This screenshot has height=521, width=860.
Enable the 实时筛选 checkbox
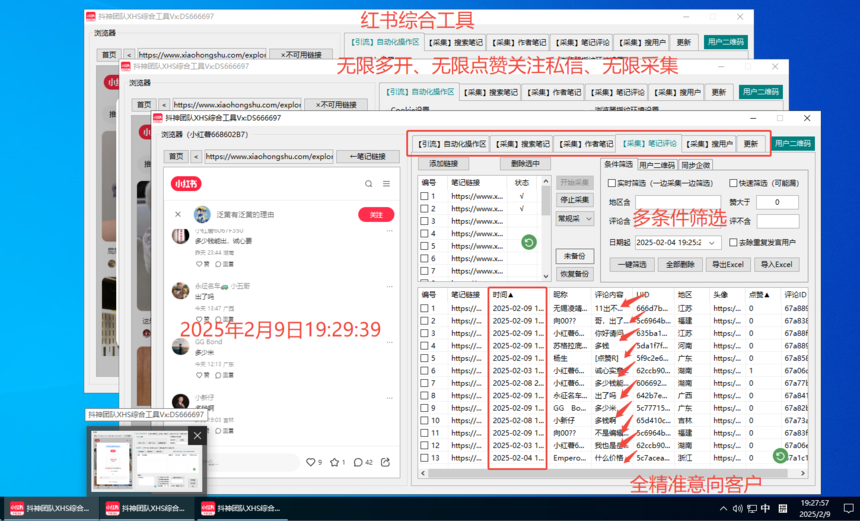coord(612,183)
